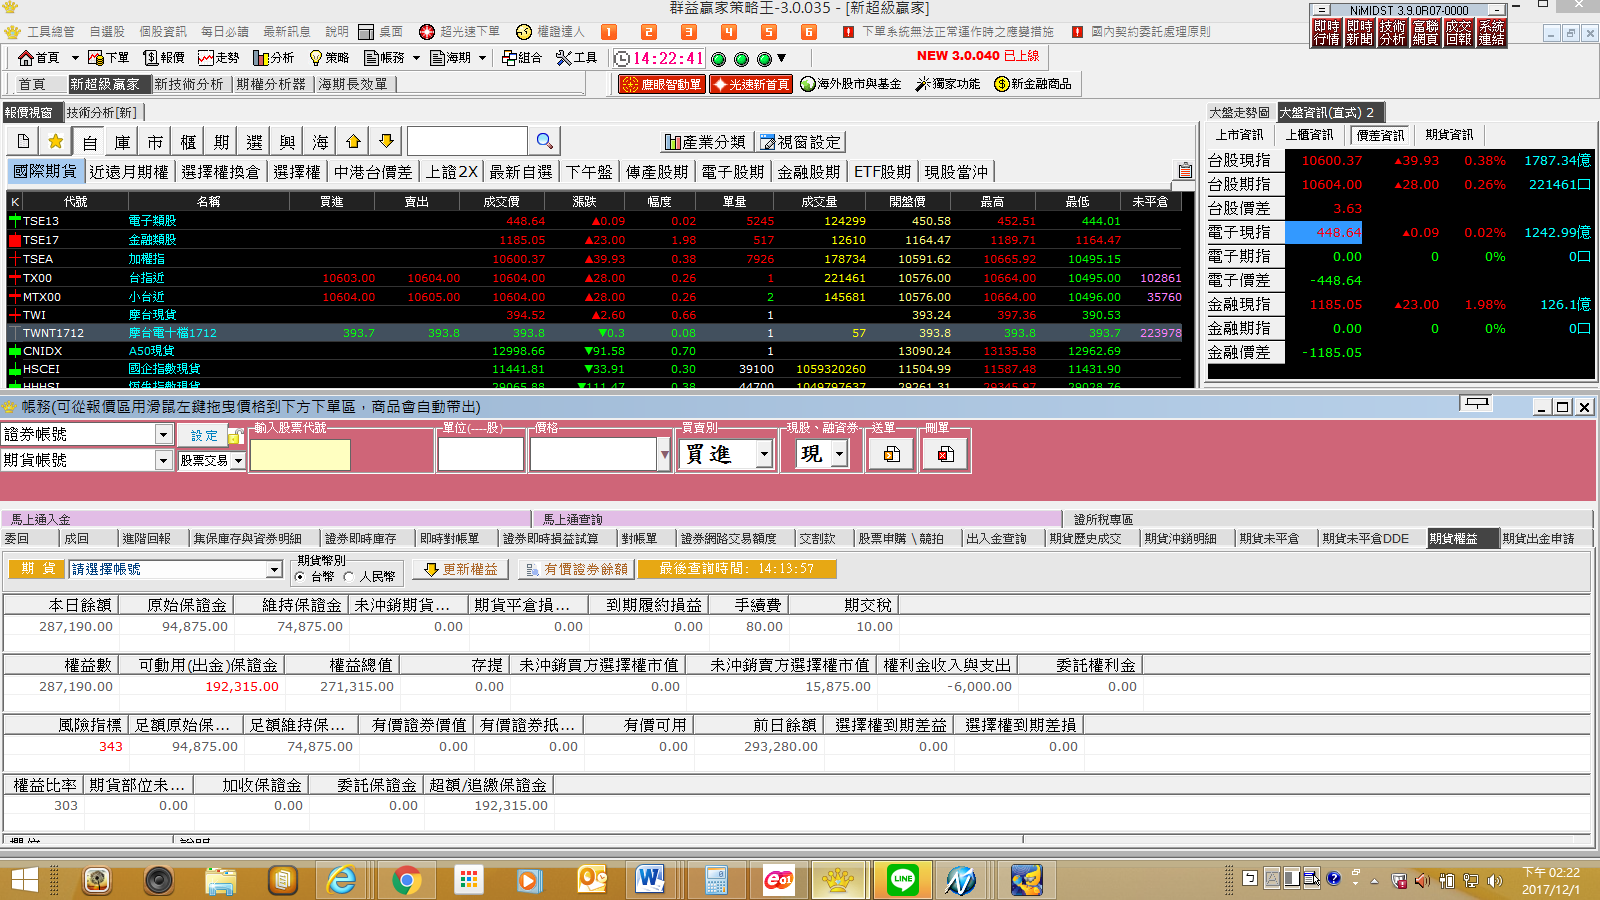Viewport: 1600px width, 900px height.
Task: Open the 走勢 trend chart toolbar icon
Action: (218, 58)
